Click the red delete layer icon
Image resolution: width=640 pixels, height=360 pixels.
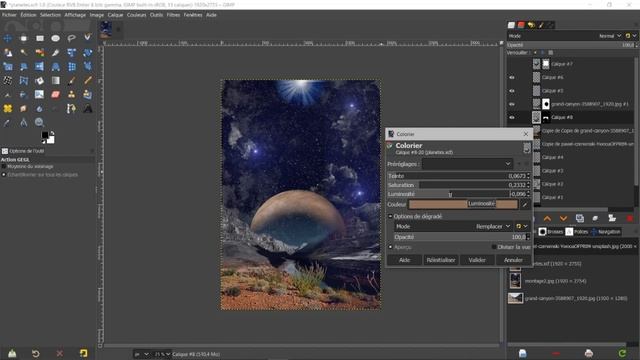point(630,219)
